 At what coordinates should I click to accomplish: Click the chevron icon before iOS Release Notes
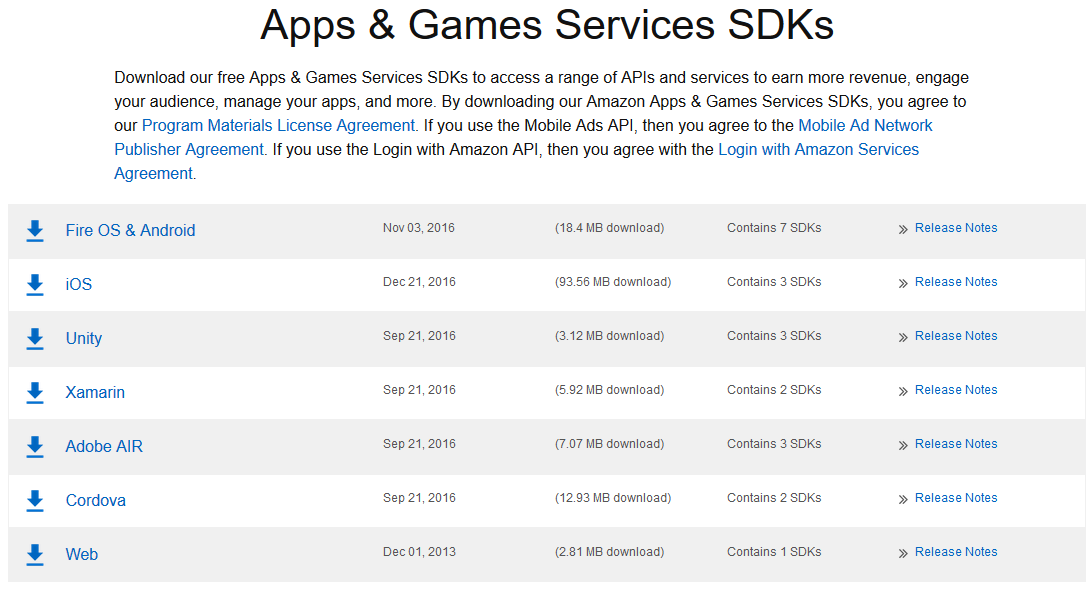click(903, 283)
